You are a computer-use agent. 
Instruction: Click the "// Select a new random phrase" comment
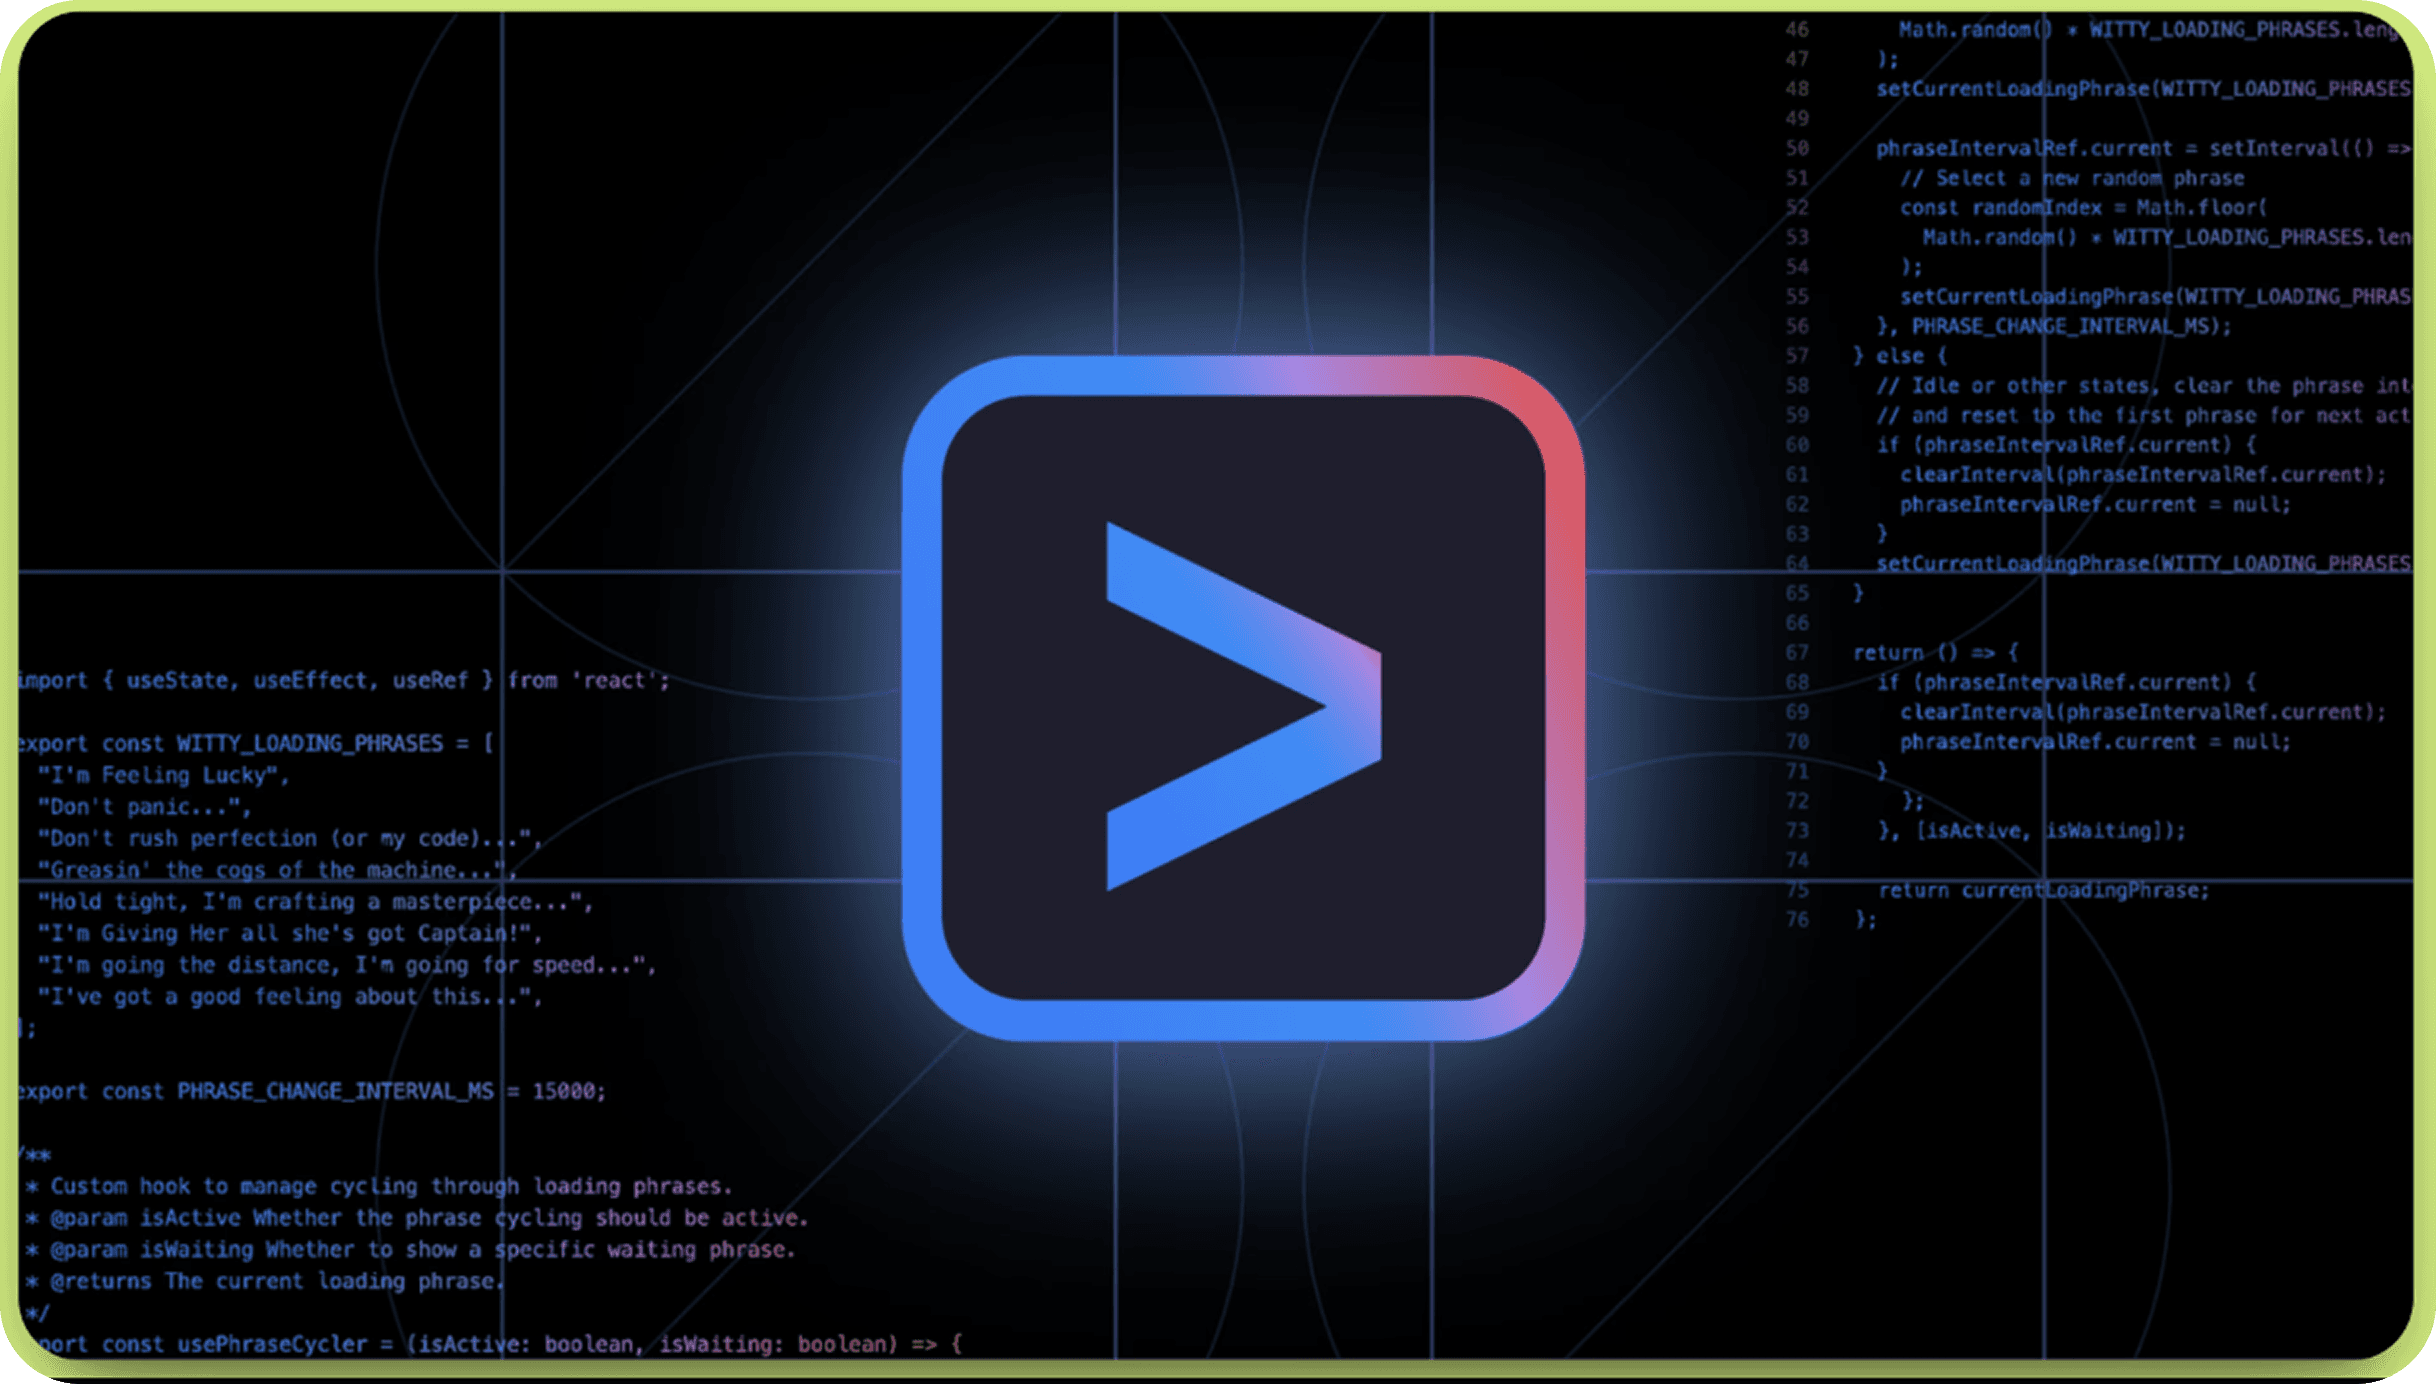pos(2071,178)
